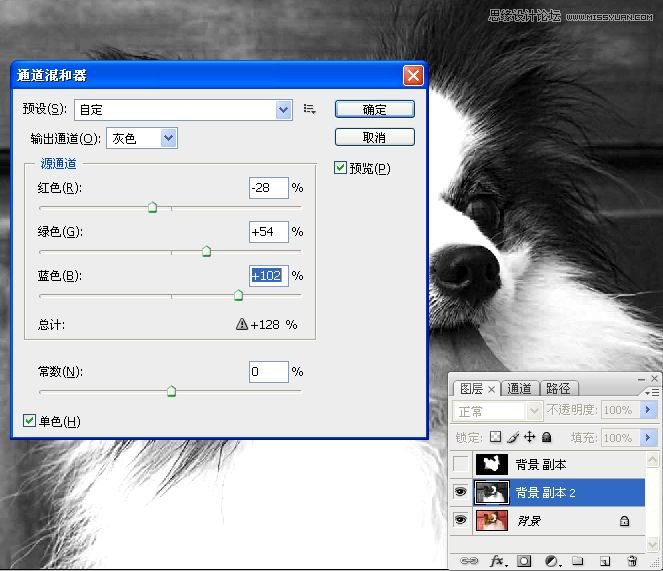The height and width of the screenshot is (571, 663).
Task: Click the 红色 value field -28
Action: coord(269,188)
